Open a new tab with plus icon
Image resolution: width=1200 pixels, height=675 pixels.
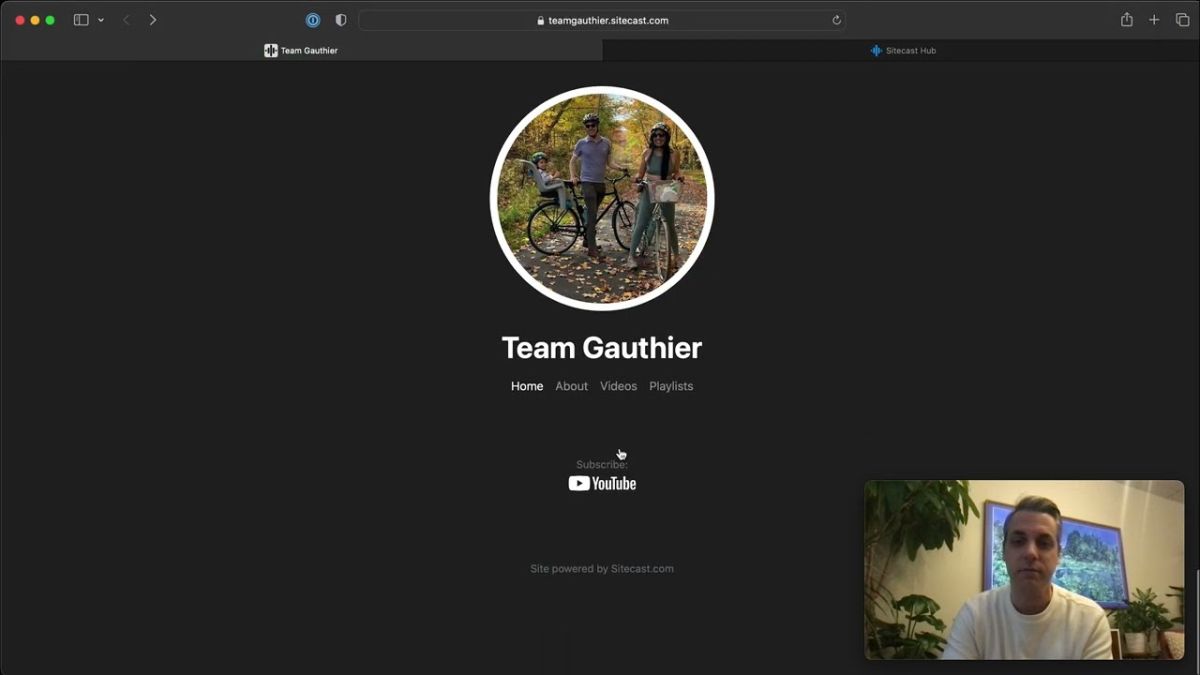[x=1154, y=20]
